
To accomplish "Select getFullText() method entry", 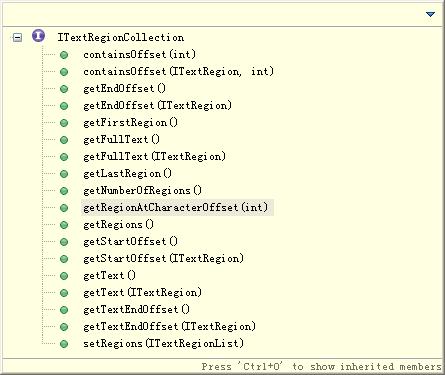I will click(122, 139).
